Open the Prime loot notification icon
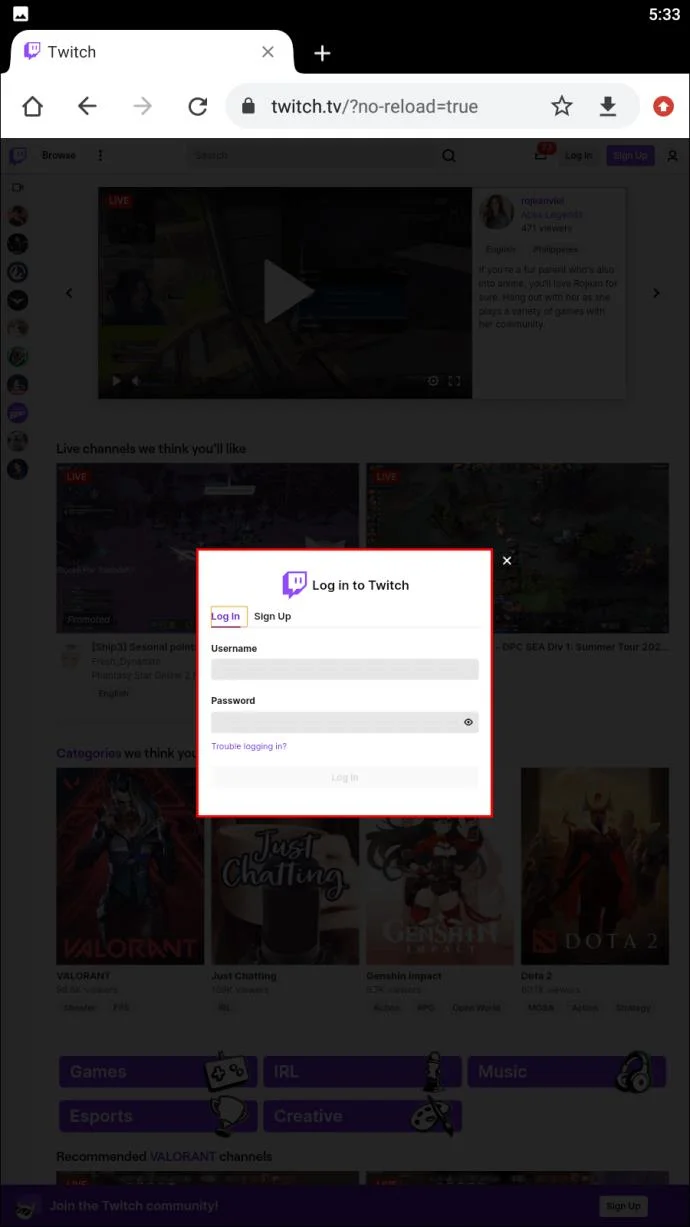 542,154
